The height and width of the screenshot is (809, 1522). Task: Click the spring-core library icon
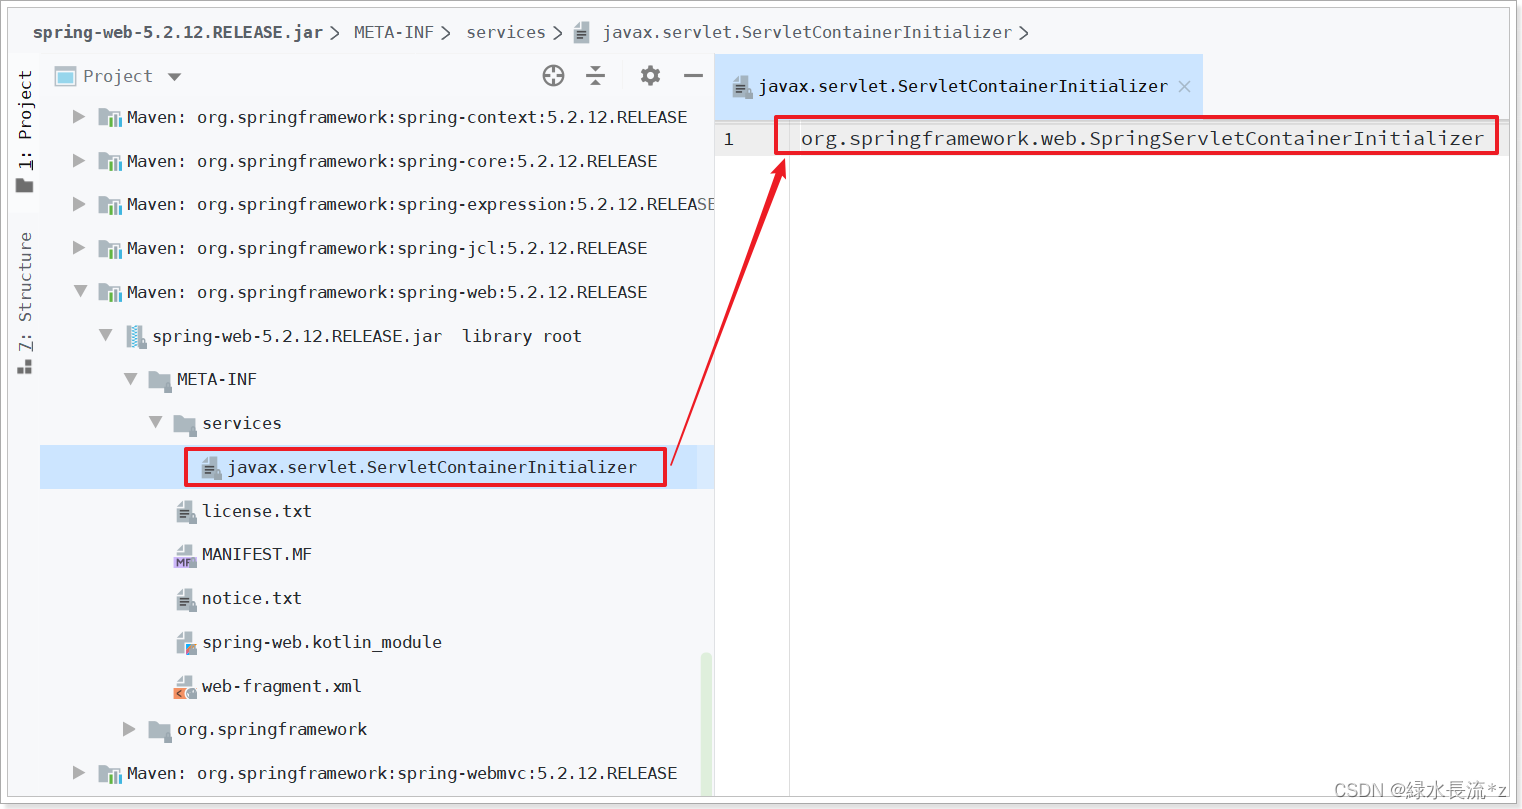(x=109, y=162)
